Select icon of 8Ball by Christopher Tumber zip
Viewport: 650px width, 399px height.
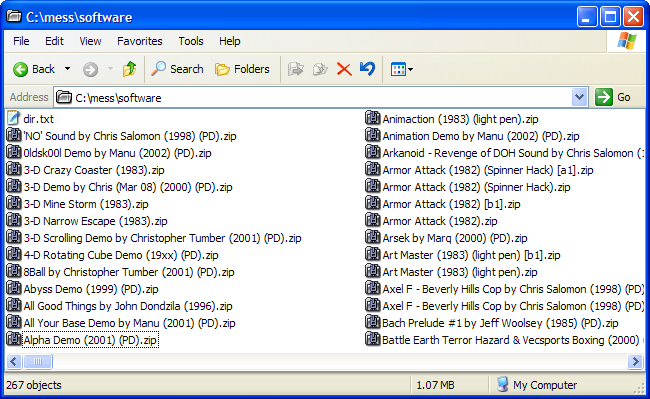[14, 271]
